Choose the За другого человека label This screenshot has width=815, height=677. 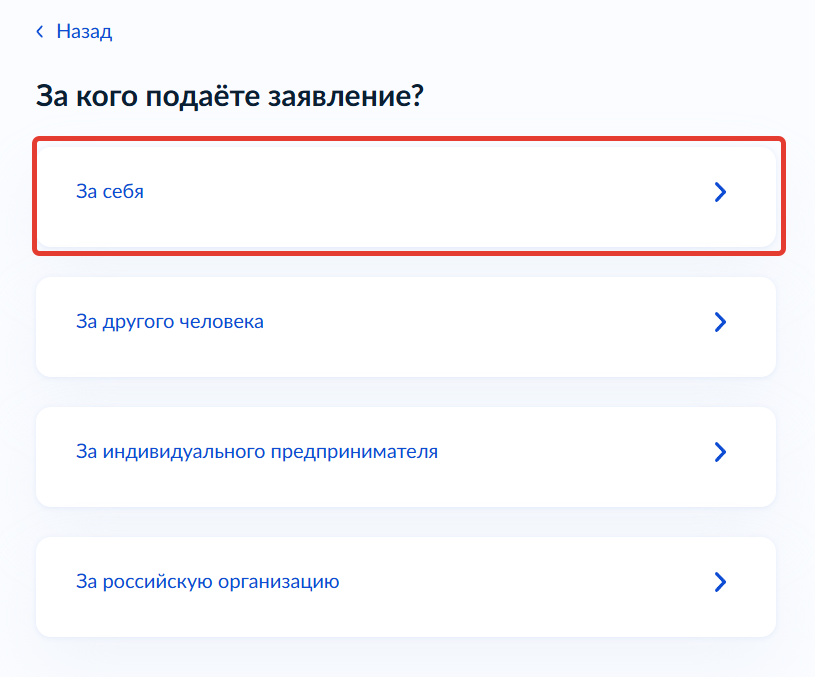170,322
